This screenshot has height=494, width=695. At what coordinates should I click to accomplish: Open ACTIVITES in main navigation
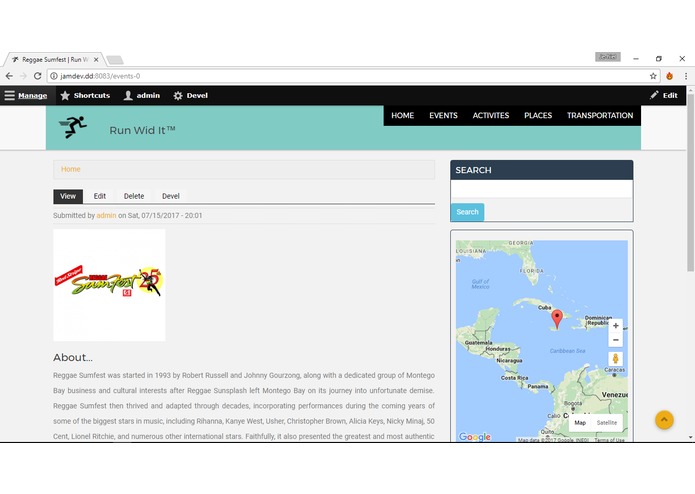click(491, 116)
